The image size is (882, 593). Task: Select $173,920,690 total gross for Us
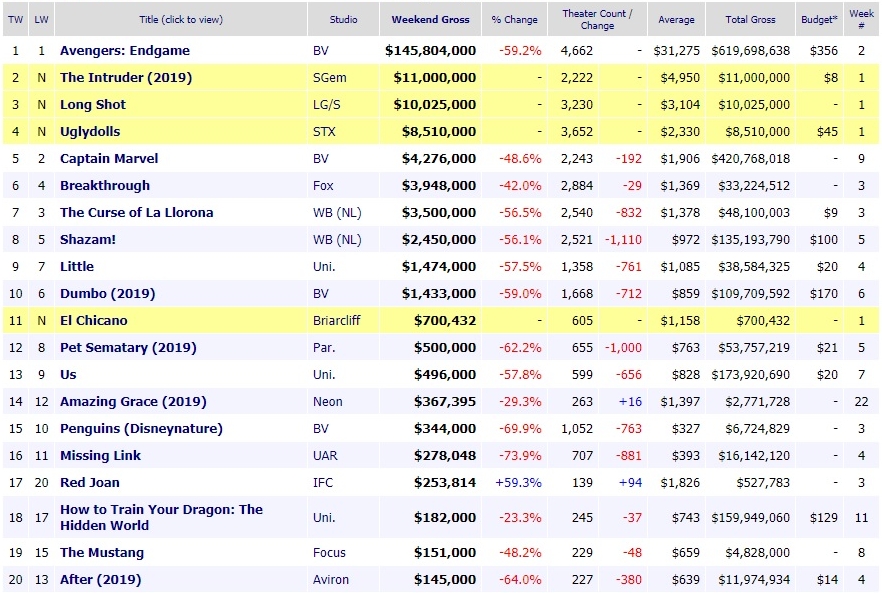coord(750,375)
